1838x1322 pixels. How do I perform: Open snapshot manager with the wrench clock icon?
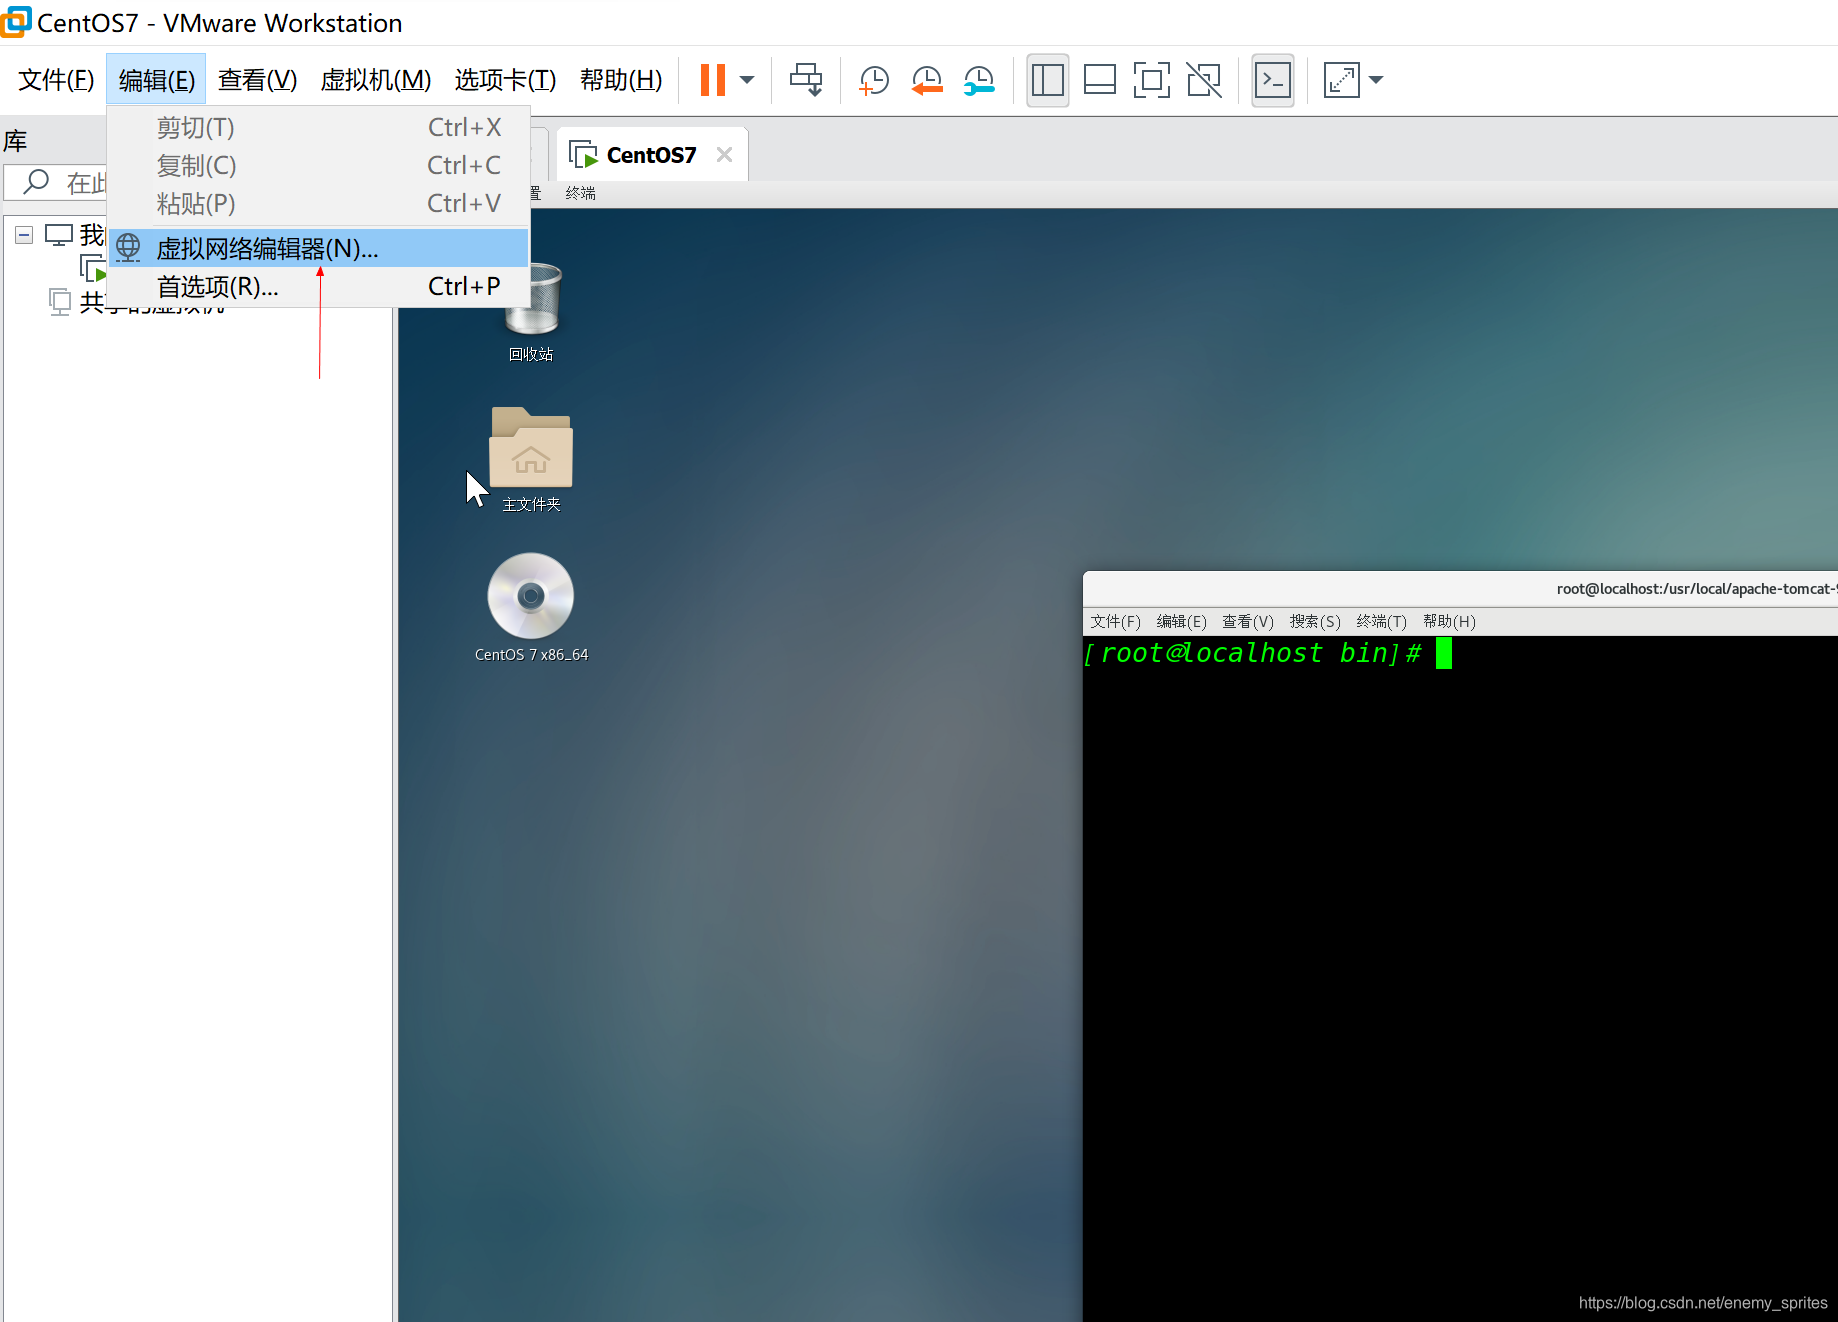[979, 80]
